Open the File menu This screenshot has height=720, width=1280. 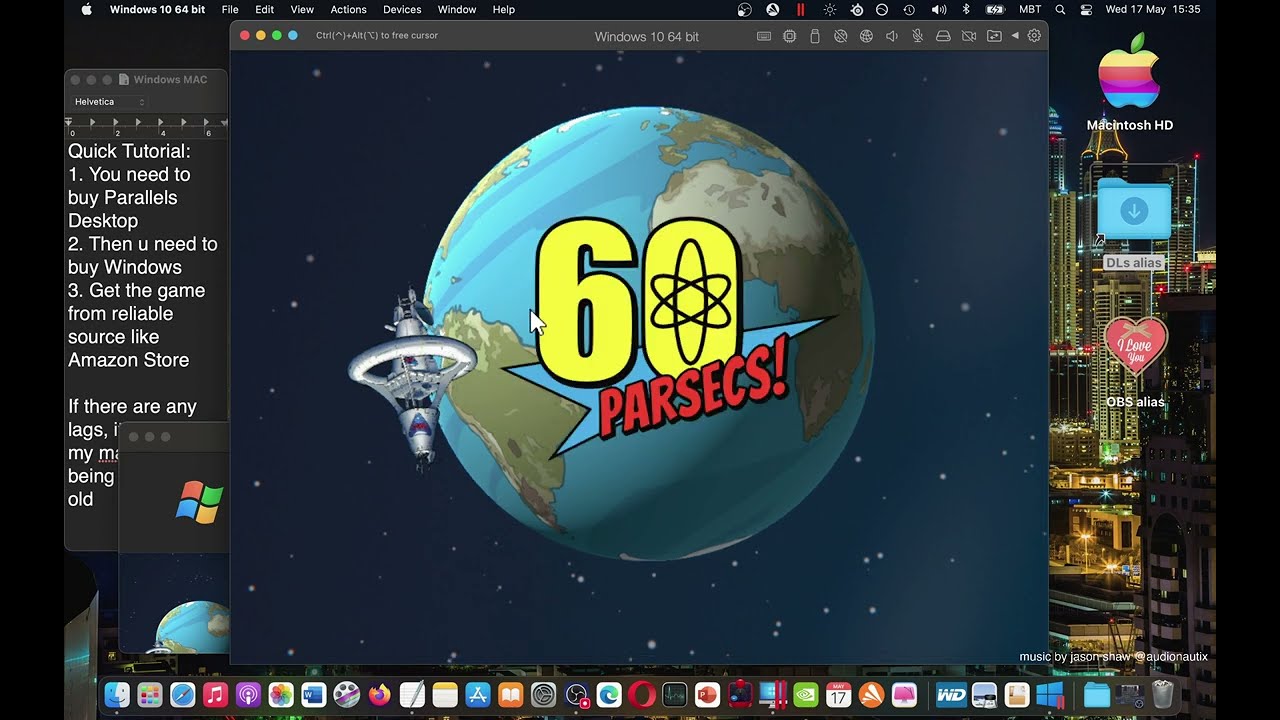click(230, 9)
